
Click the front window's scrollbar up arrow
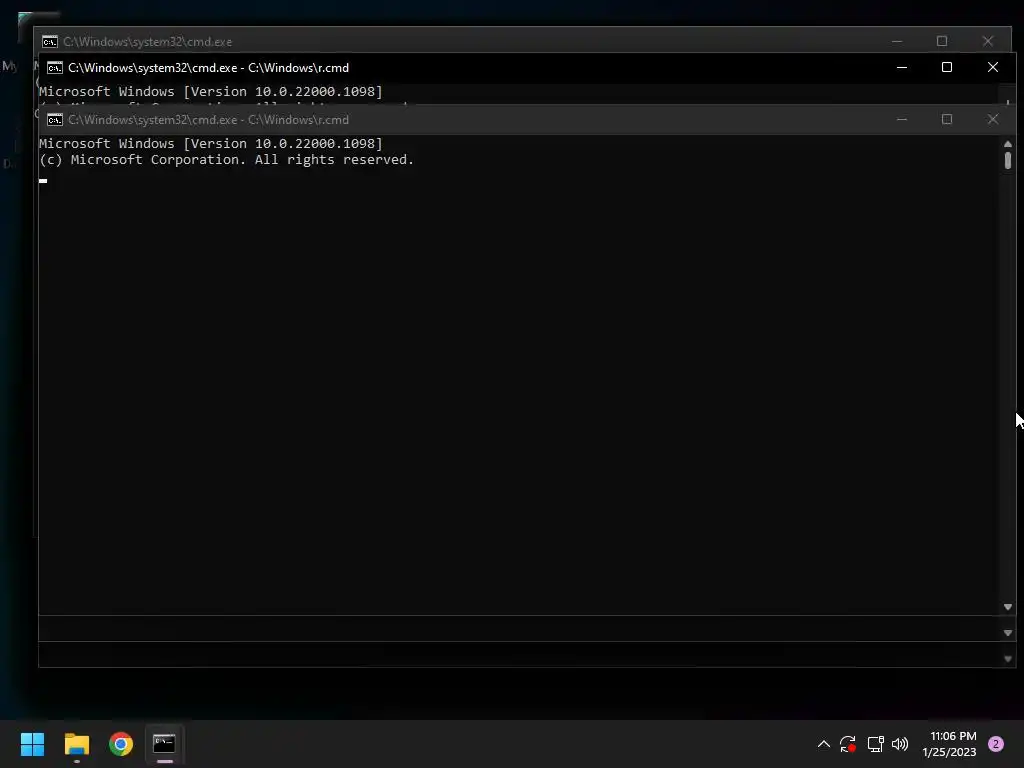[1008, 144]
